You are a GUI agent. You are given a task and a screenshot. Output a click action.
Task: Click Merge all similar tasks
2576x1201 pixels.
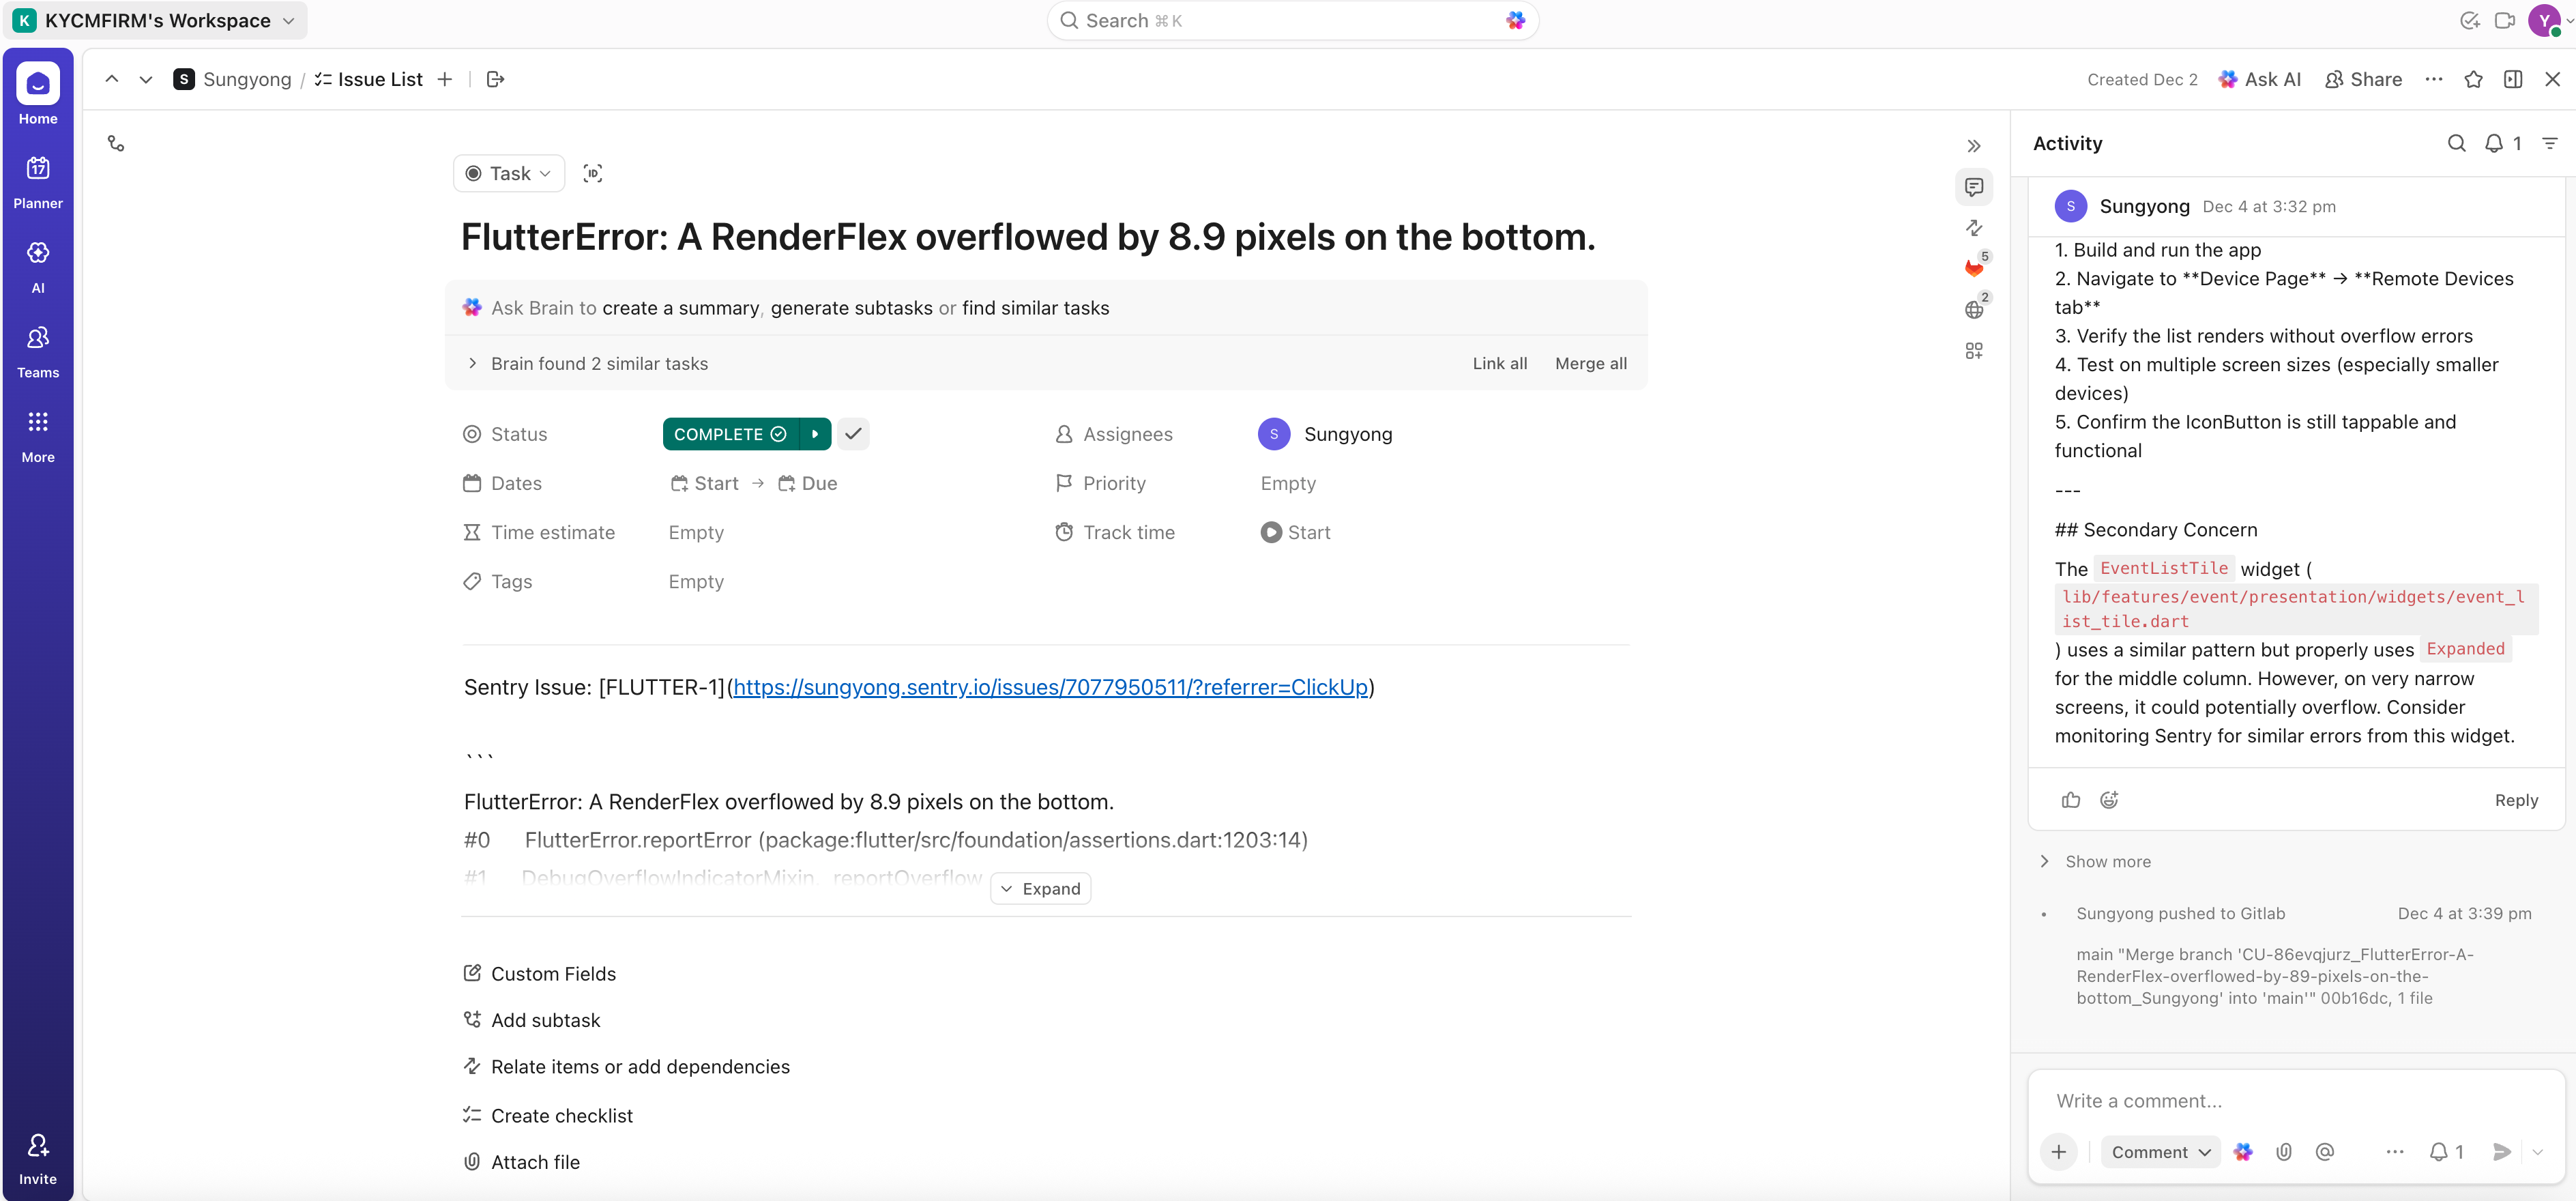[x=1590, y=364]
